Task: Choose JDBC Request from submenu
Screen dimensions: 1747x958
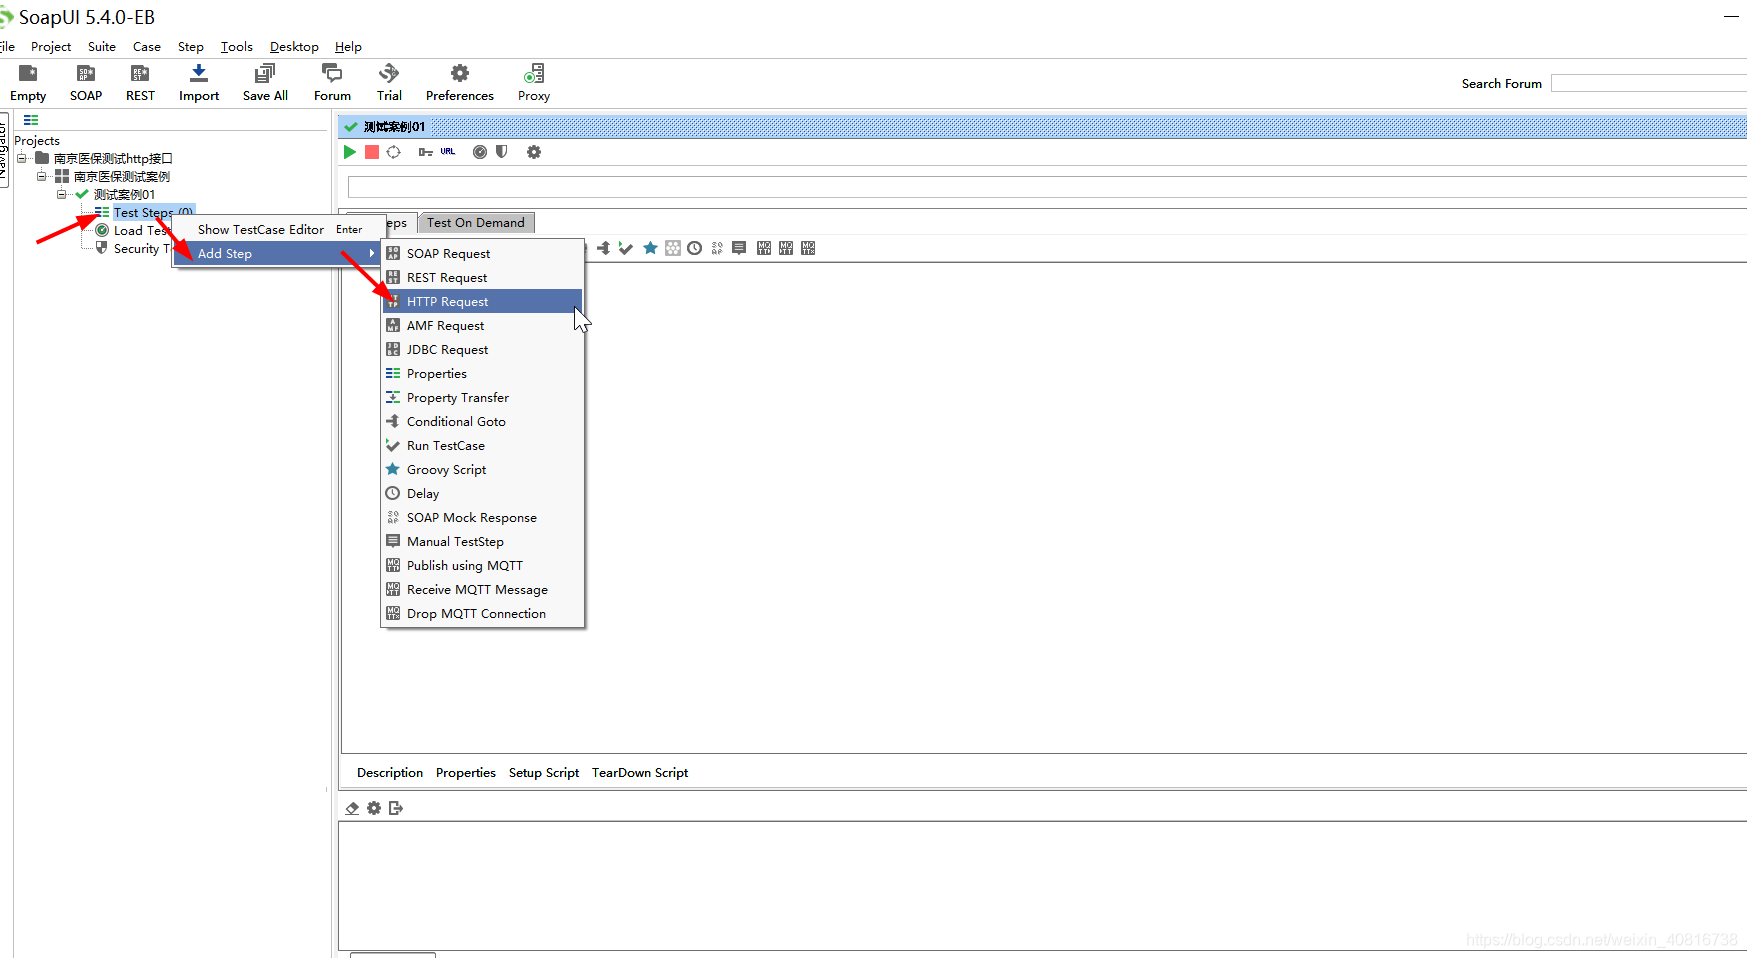Action: (482, 349)
